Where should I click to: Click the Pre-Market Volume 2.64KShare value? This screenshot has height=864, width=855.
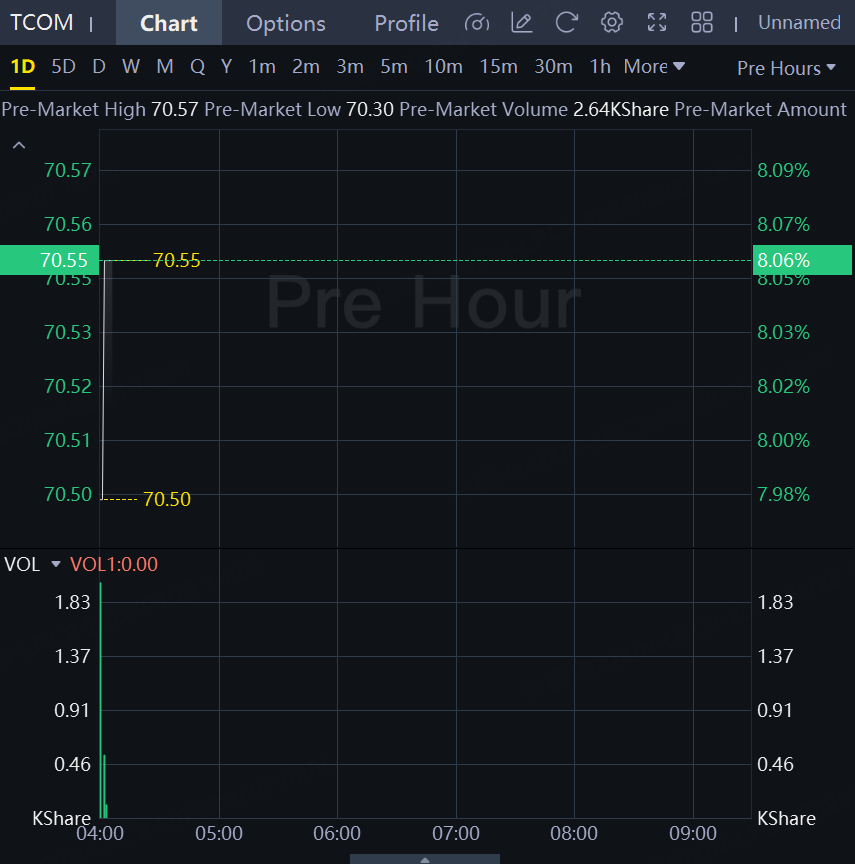pos(621,110)
